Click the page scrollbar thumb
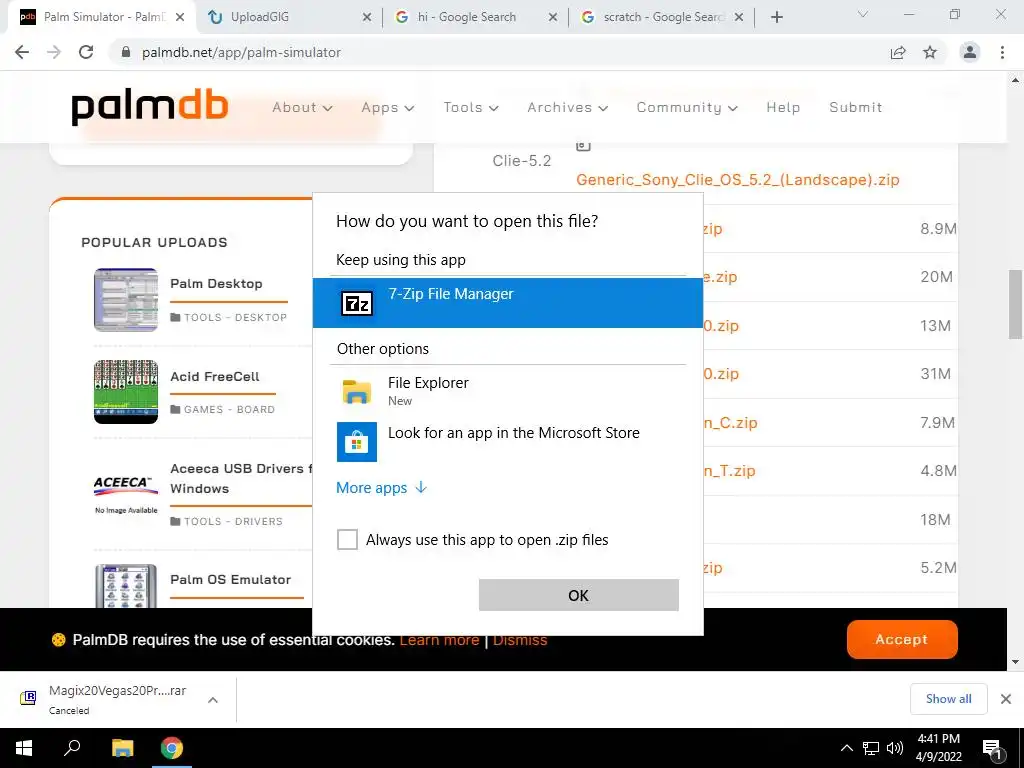This screenshot has width=1024, height=768. click(1015, 304)
